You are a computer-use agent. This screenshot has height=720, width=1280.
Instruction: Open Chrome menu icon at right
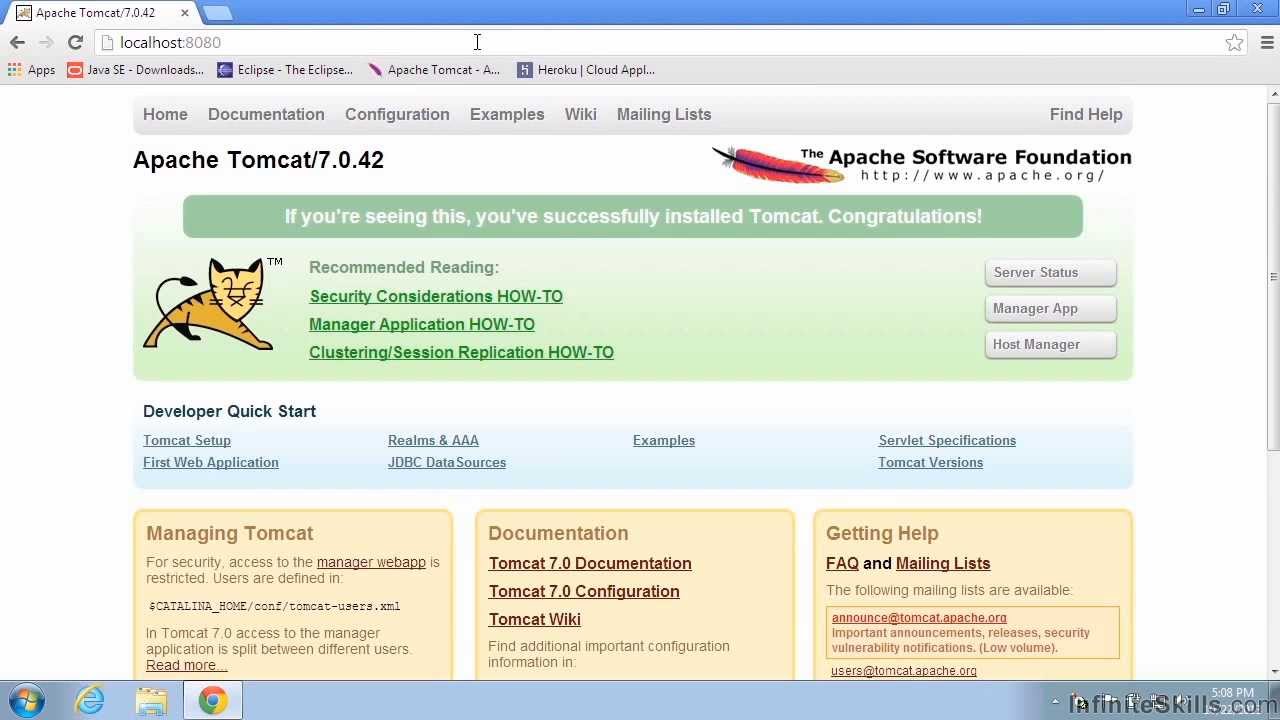pyautogui.click(x=1267, y=42)
